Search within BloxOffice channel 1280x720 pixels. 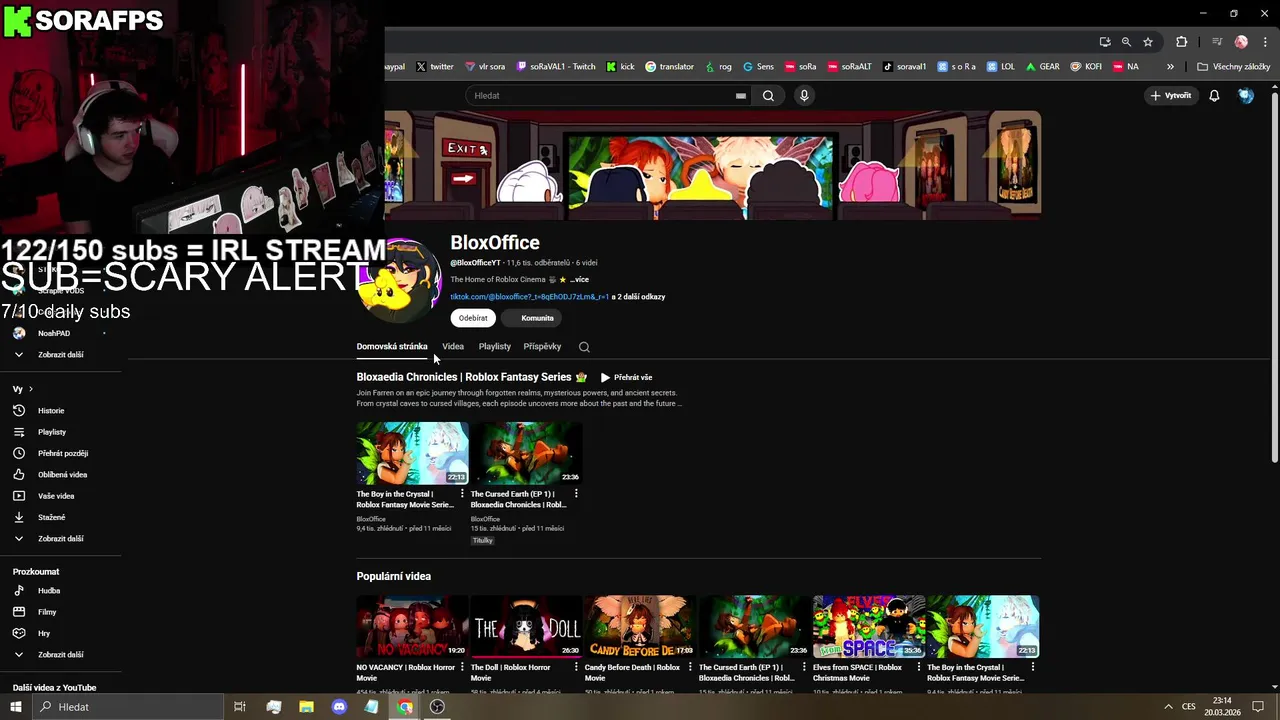tap(584, 347)
